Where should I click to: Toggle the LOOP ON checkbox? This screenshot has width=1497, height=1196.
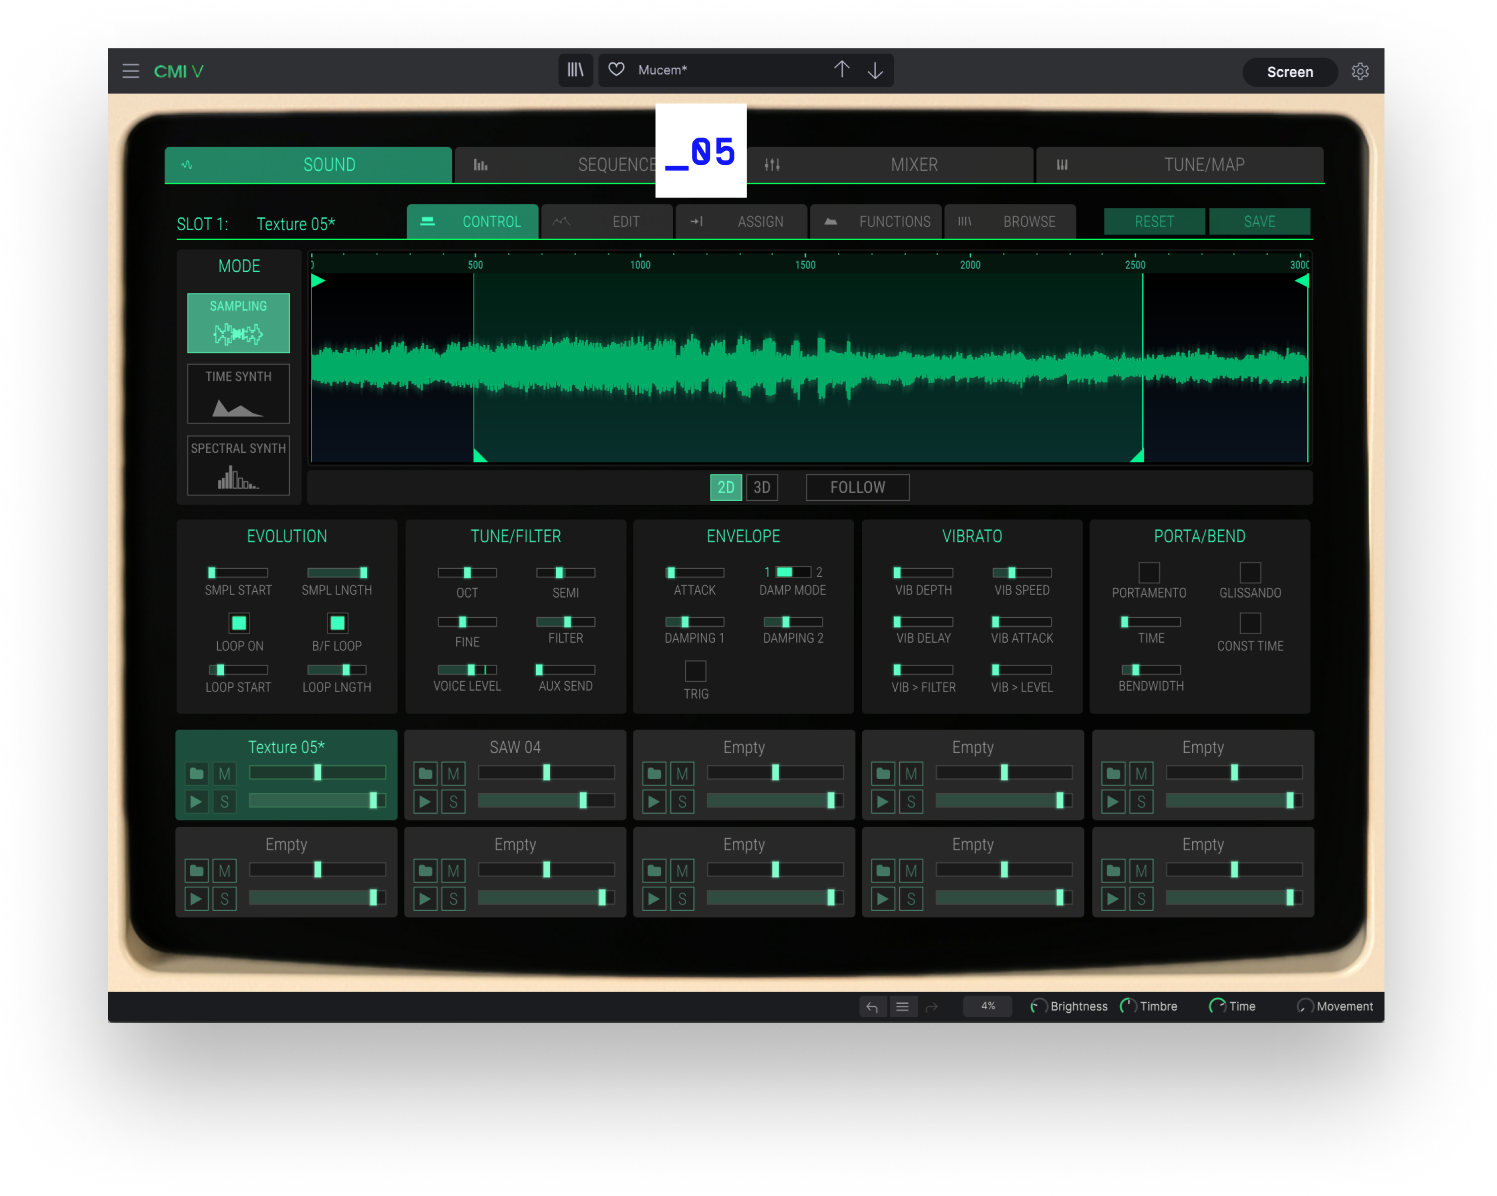[239, 623]
